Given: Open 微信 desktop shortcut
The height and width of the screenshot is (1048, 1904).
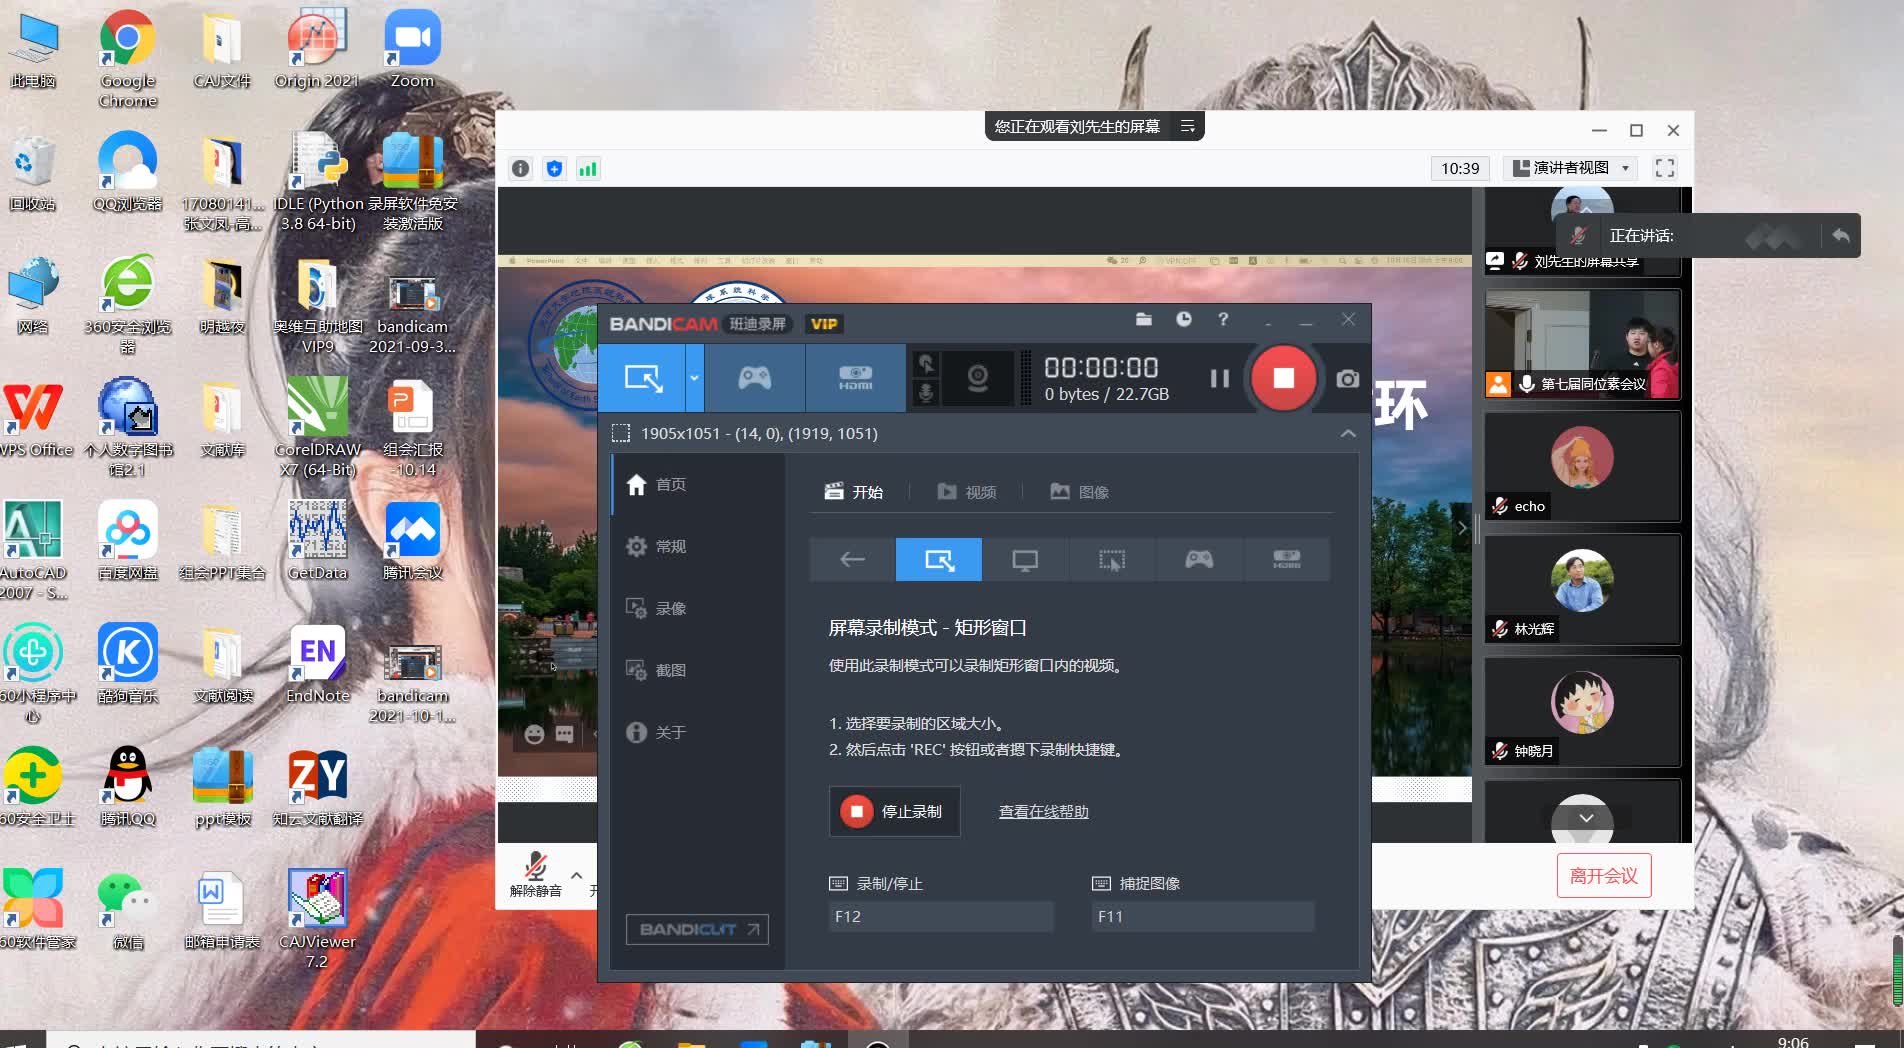Looking at the screenshot, I should [127, 910].
